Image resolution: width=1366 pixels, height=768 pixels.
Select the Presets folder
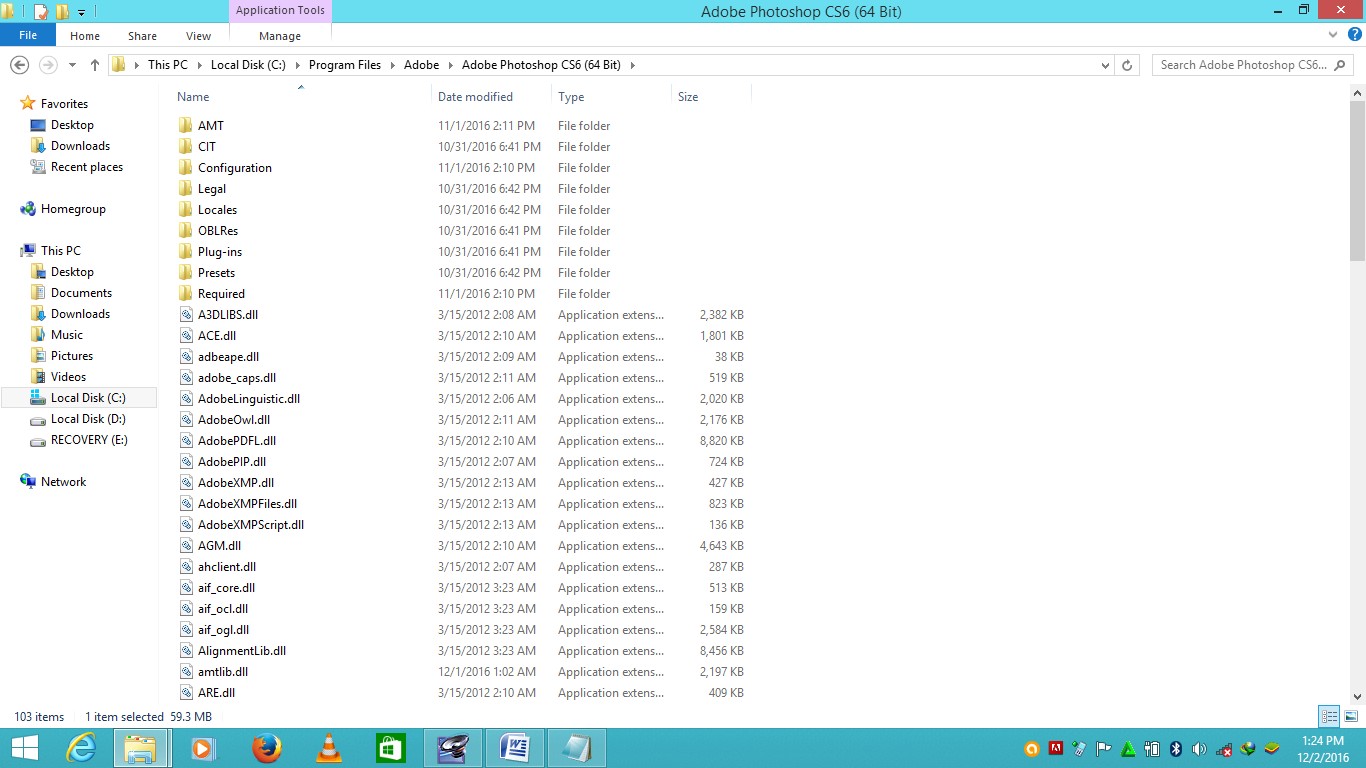(x=217, y=273)
